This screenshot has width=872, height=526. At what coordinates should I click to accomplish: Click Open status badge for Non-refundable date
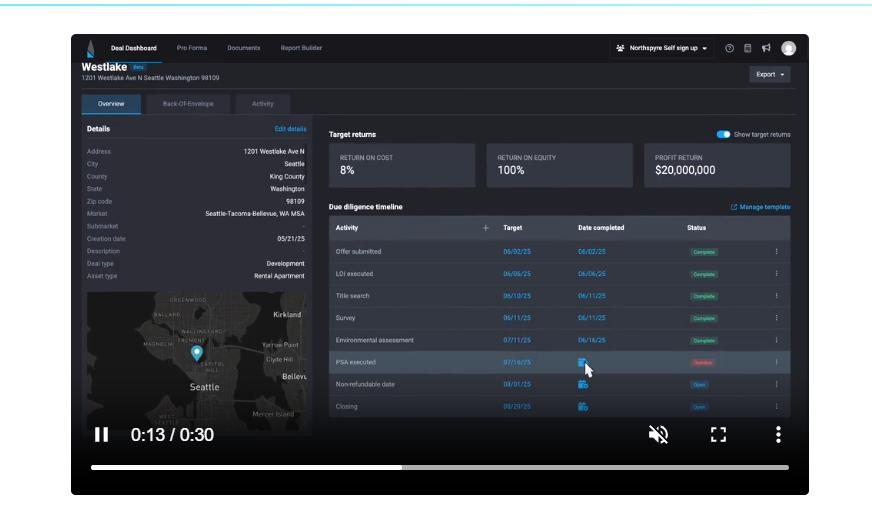(699, 385)
